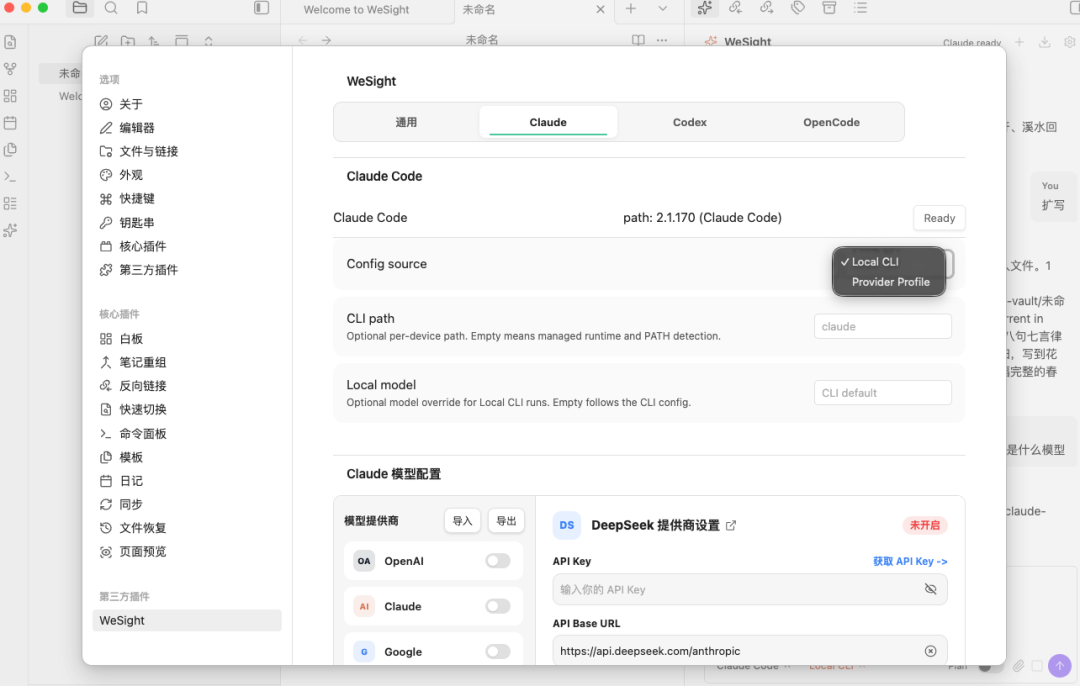Viewport: 1080px width, 686px height.
Task: Click the Local model input field
Action: click(x=882, y=393)
